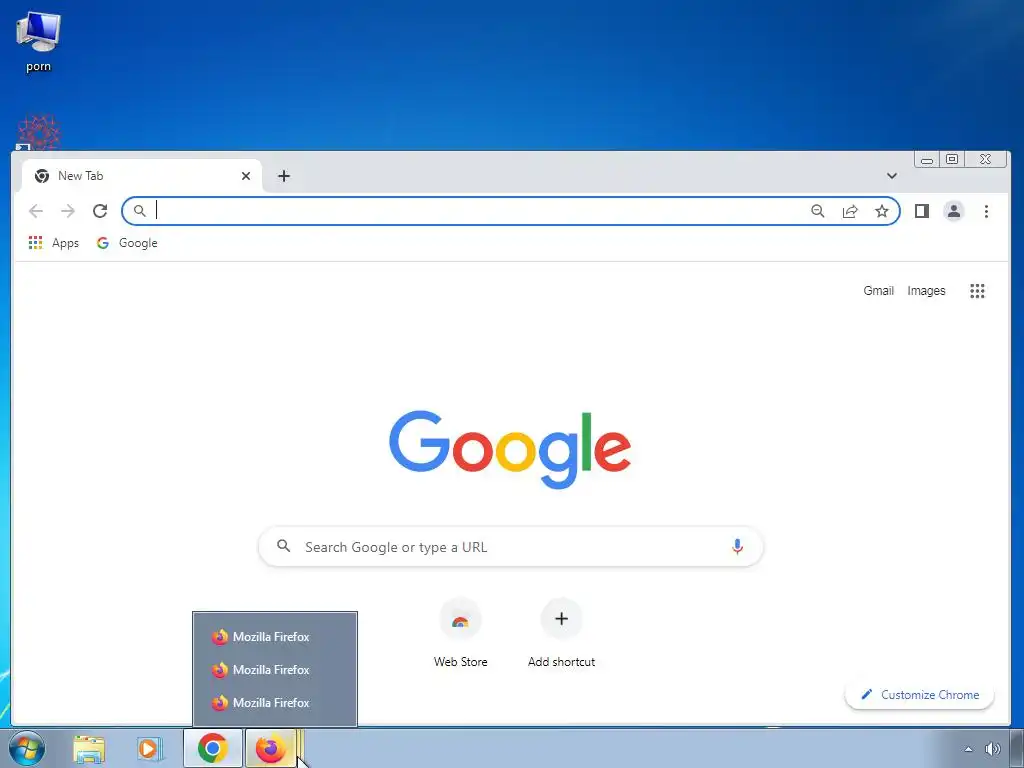Click the Firefox taskbar button

tap(270, 748)
